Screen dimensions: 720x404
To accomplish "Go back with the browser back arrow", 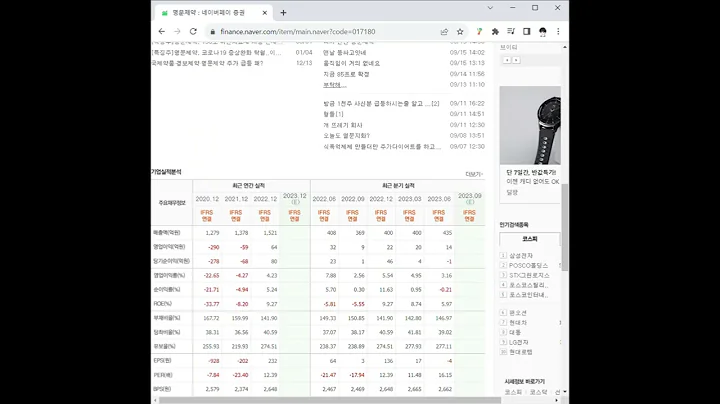I will click(162, 32).
